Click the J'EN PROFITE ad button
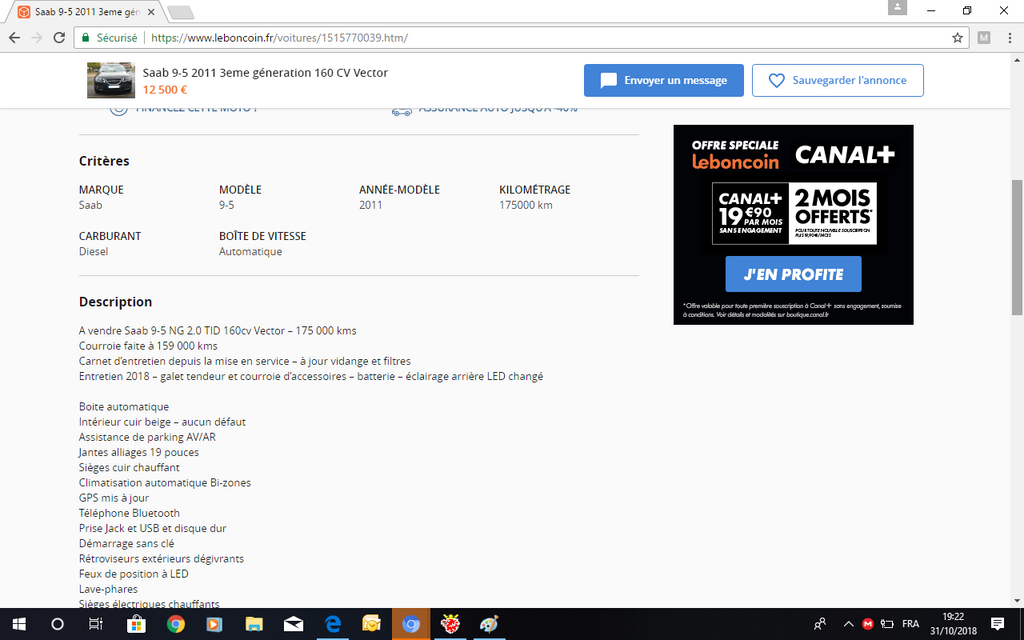1024x640 pixels. click(x=793, y=274)
